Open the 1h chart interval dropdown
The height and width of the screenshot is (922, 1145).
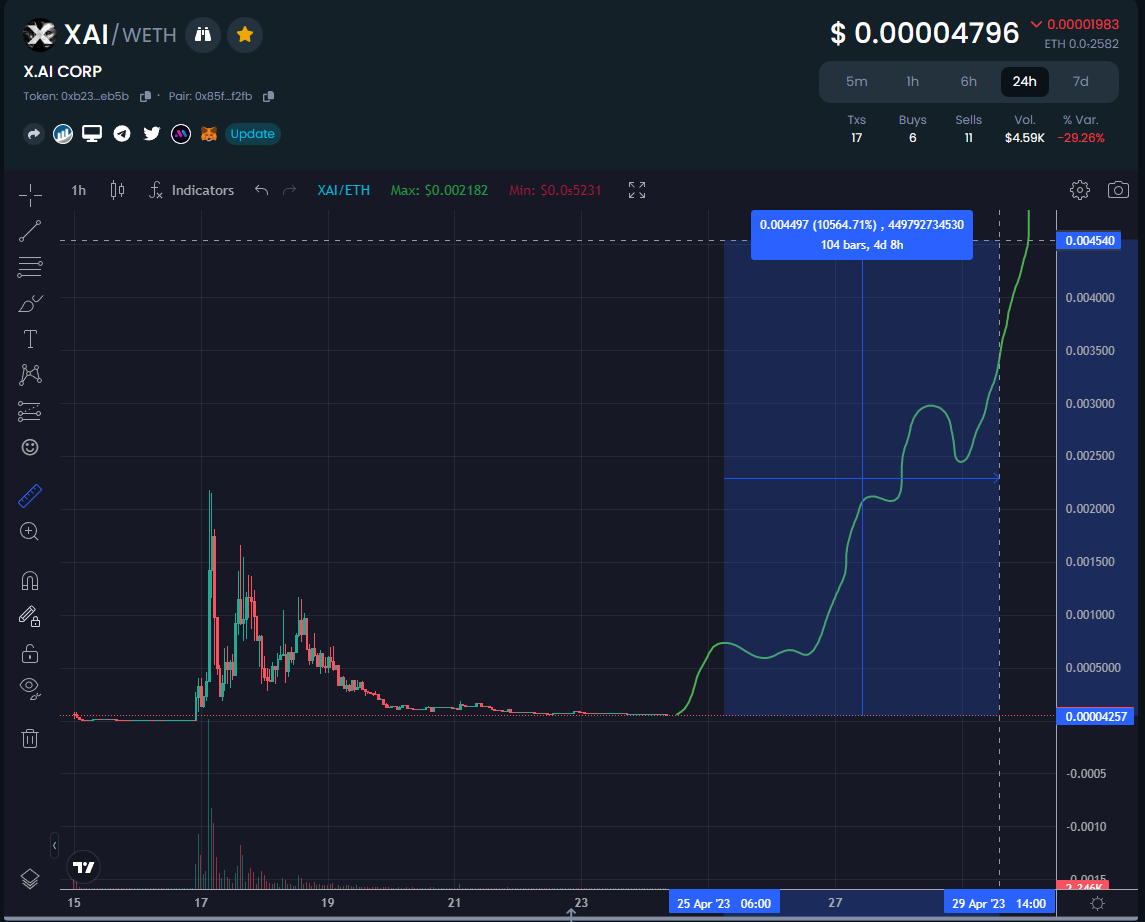coord(79,191)
